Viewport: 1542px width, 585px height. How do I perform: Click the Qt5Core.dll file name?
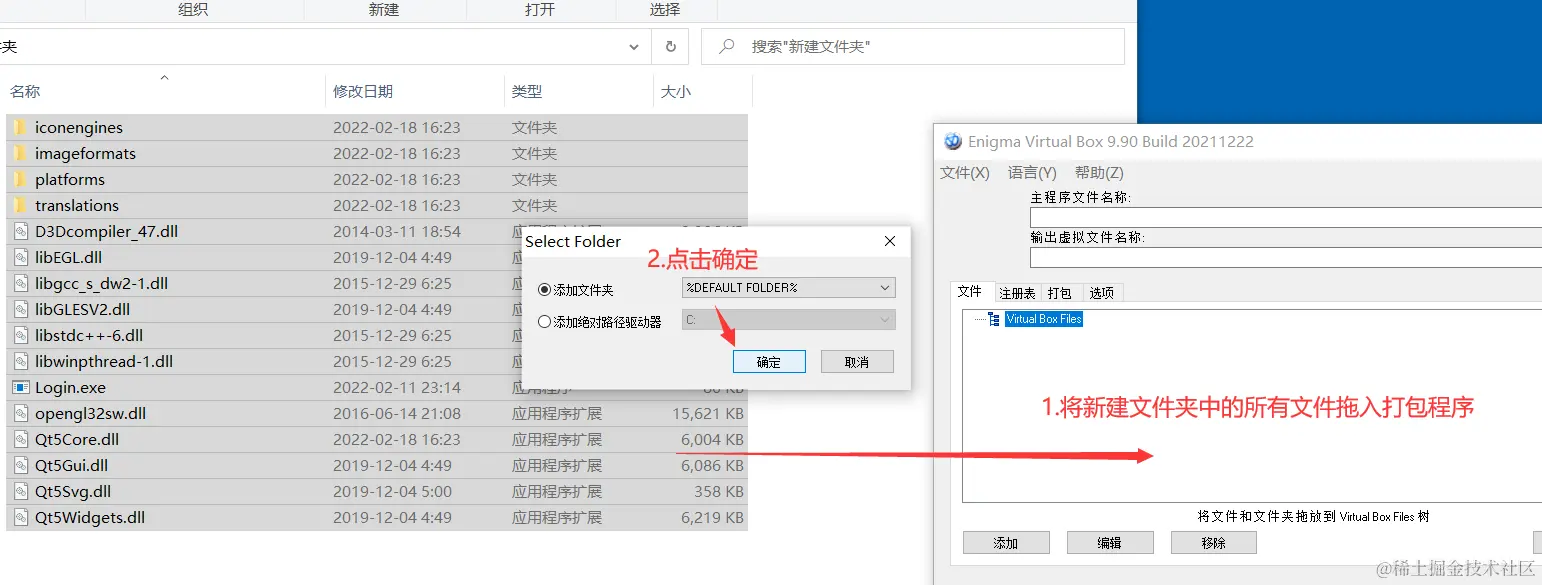(x=77, y=439)
